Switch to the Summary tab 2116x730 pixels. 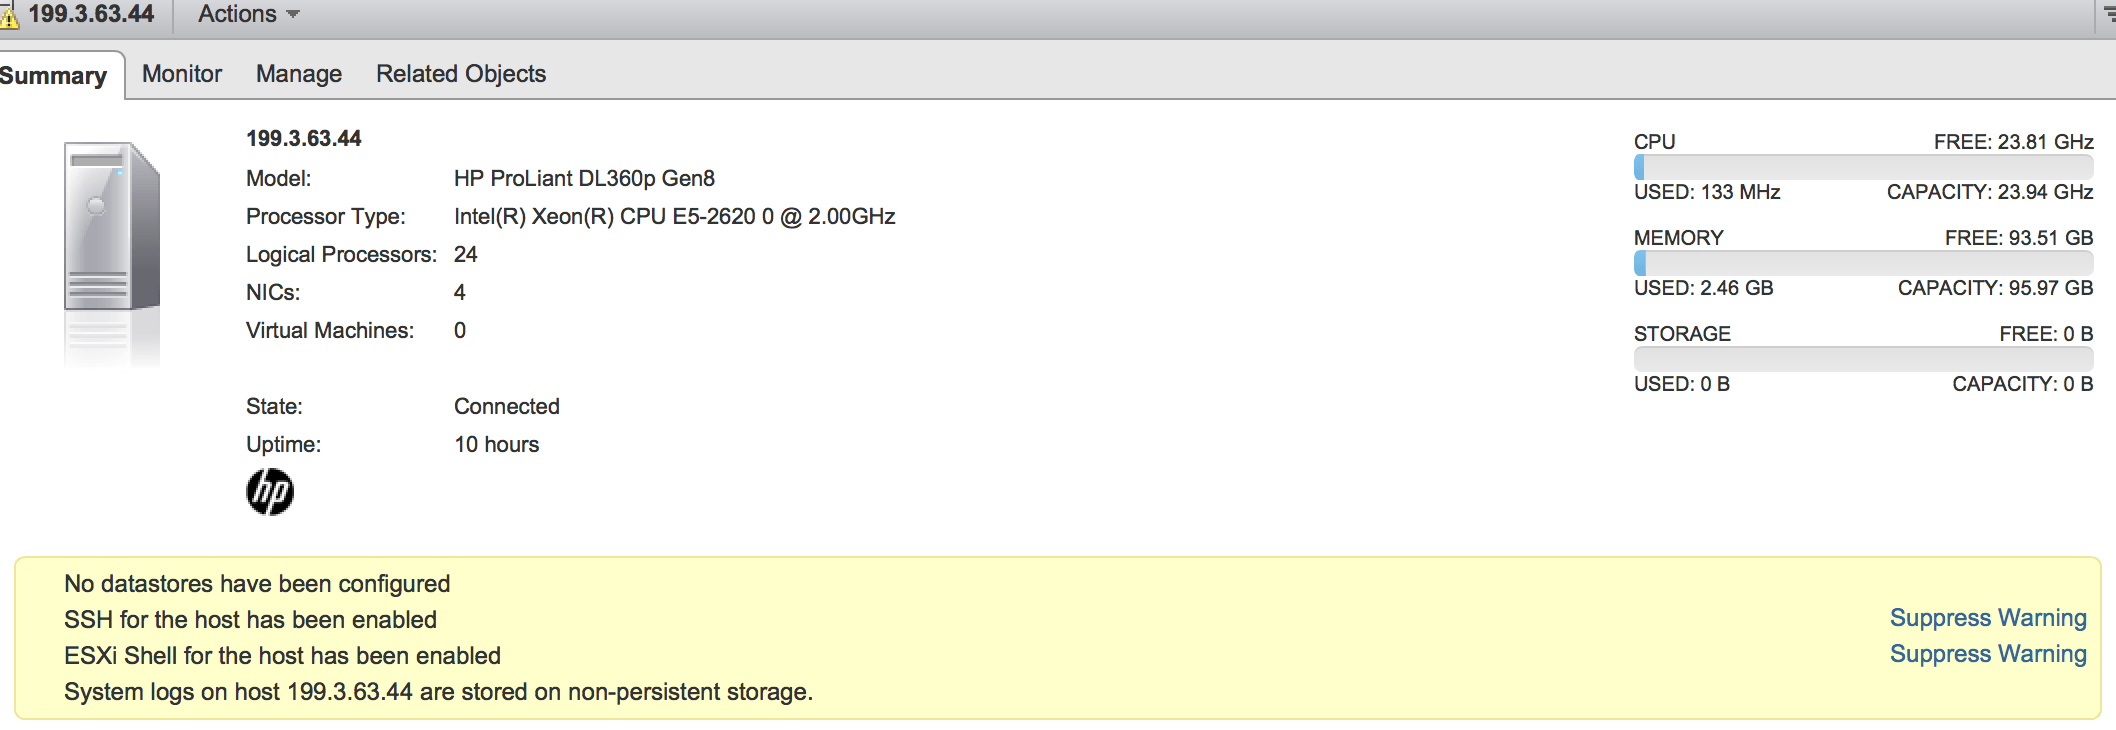(54, 76)
